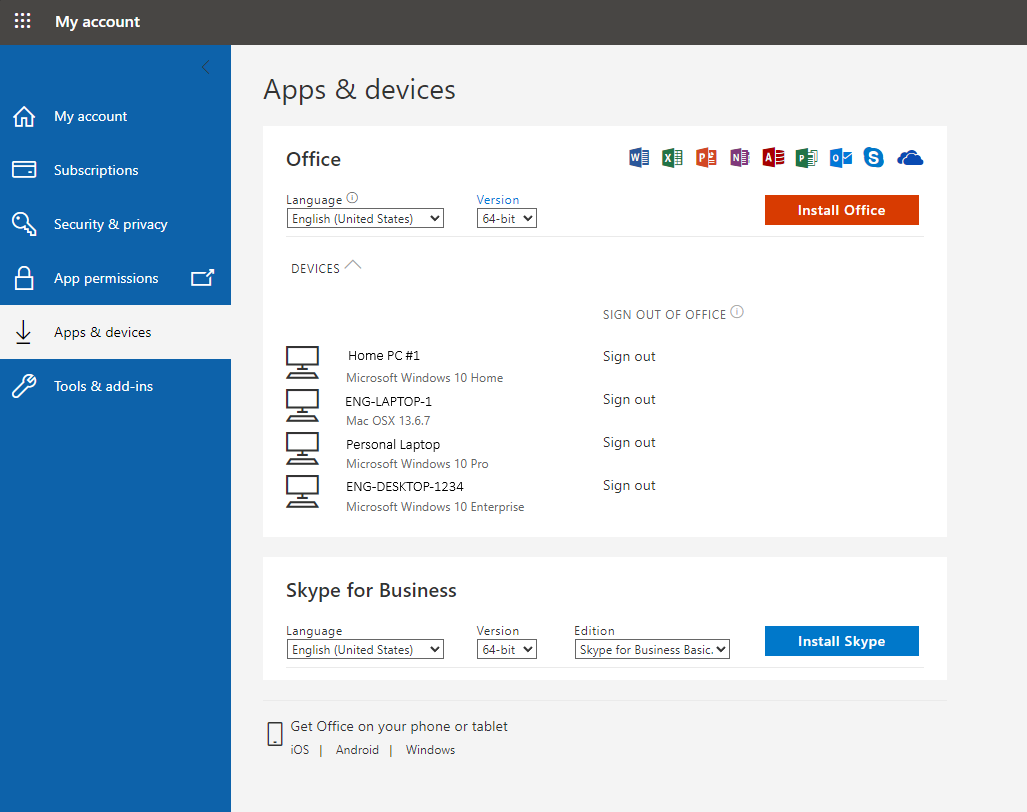Click the info icon next to Language
1027x812 pixels.
coord(352,198)
